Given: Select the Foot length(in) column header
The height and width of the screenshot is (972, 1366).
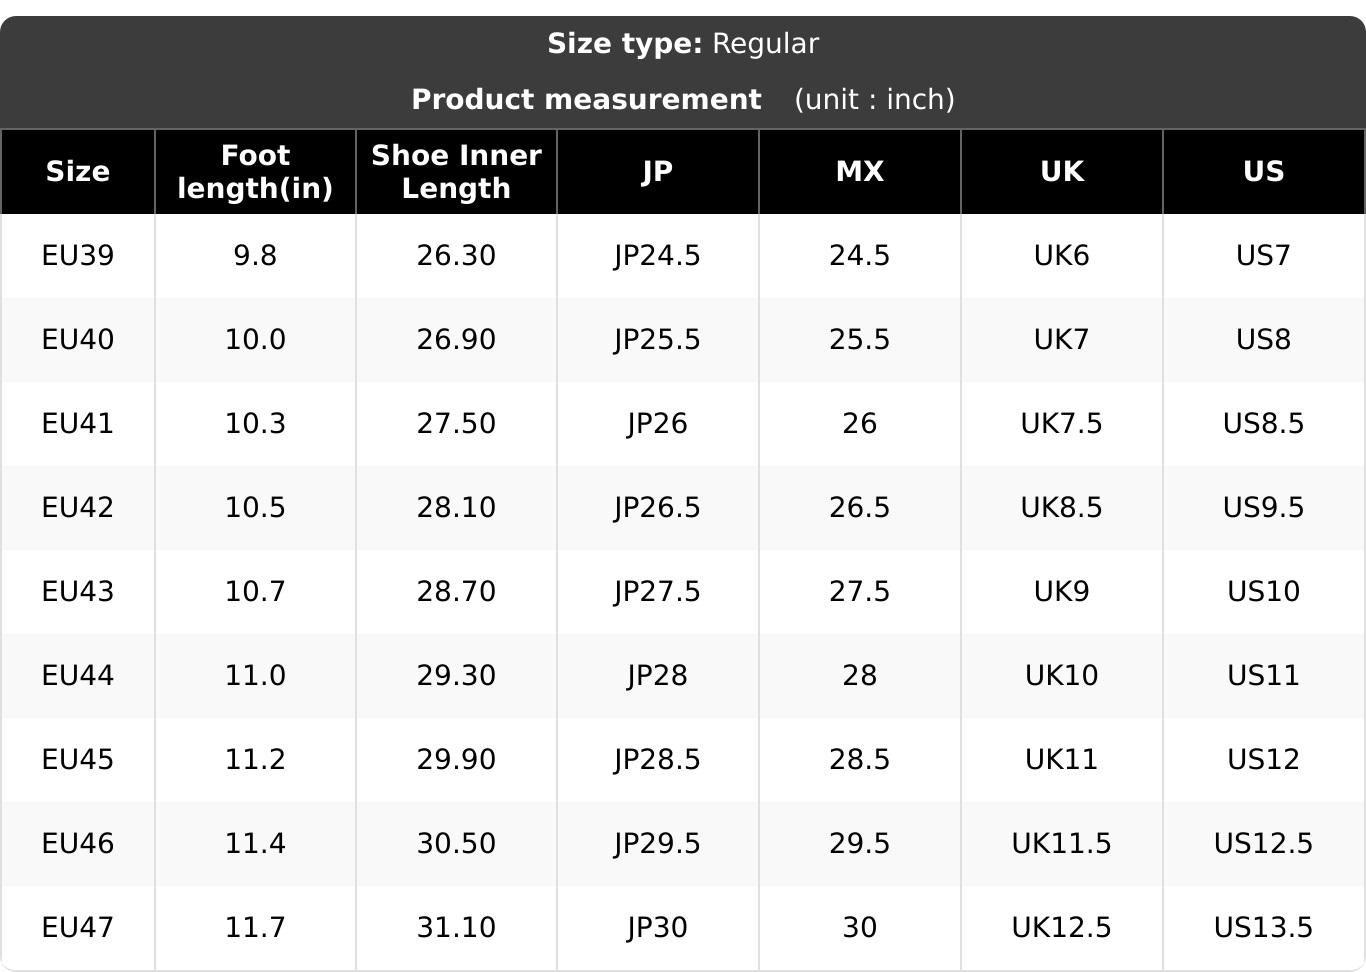Looking at the screenshot, I should click(255, 172).
